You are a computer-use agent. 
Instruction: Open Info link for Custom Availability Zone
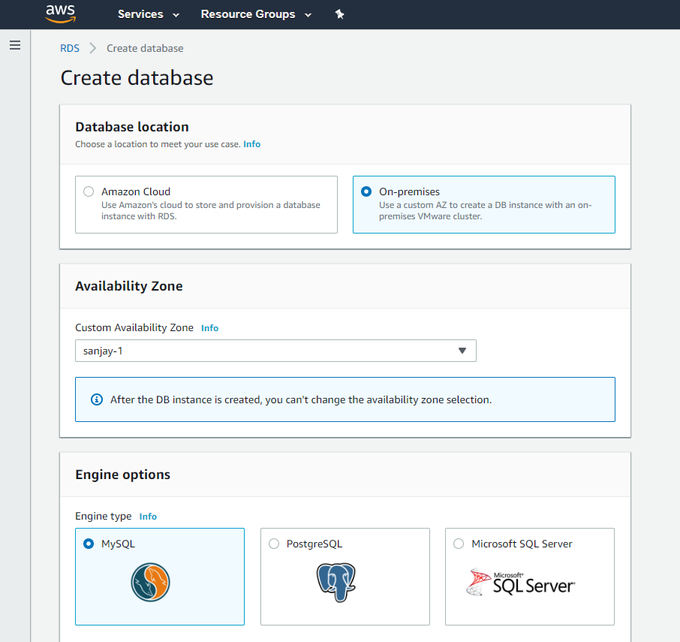pos(209,328)
